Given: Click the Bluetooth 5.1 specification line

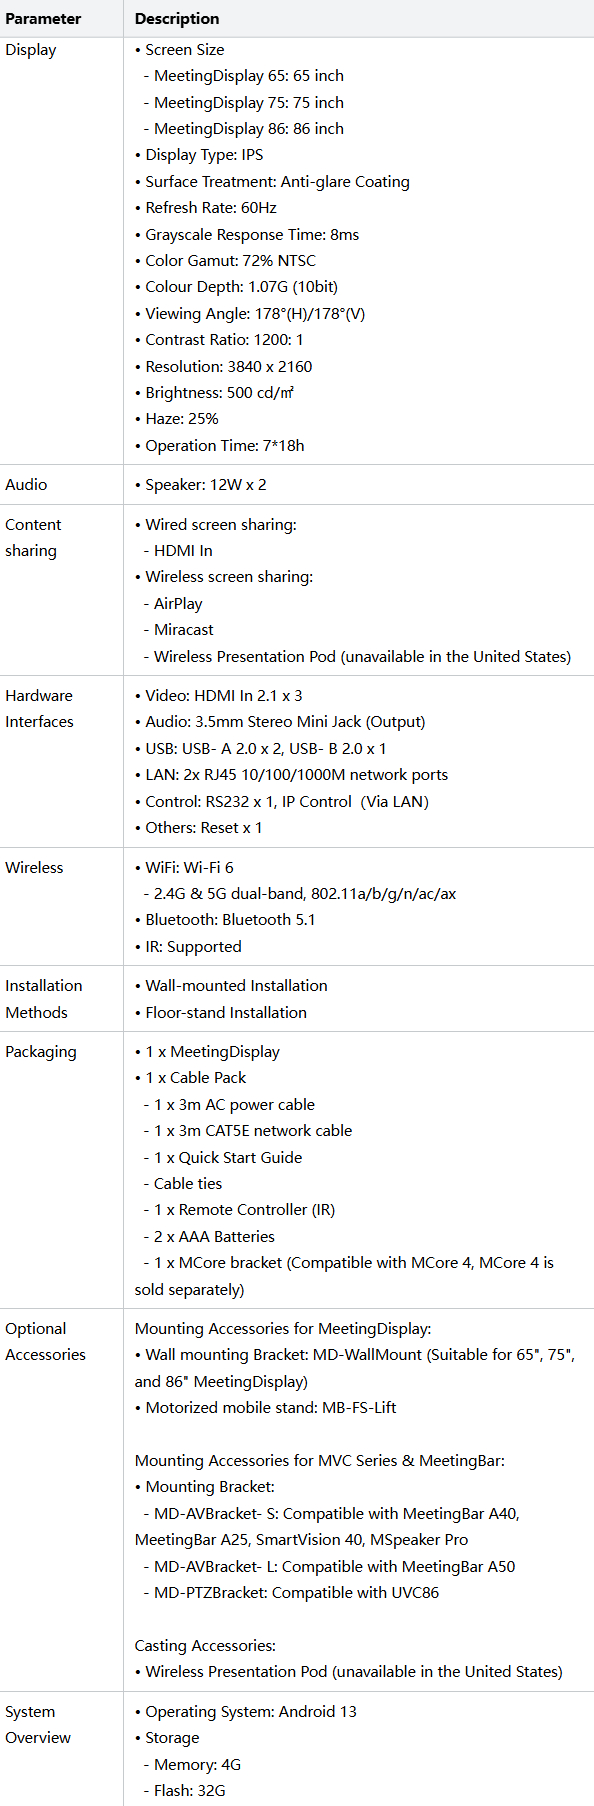Looking at the screenshot, I should tap(225, 920).
